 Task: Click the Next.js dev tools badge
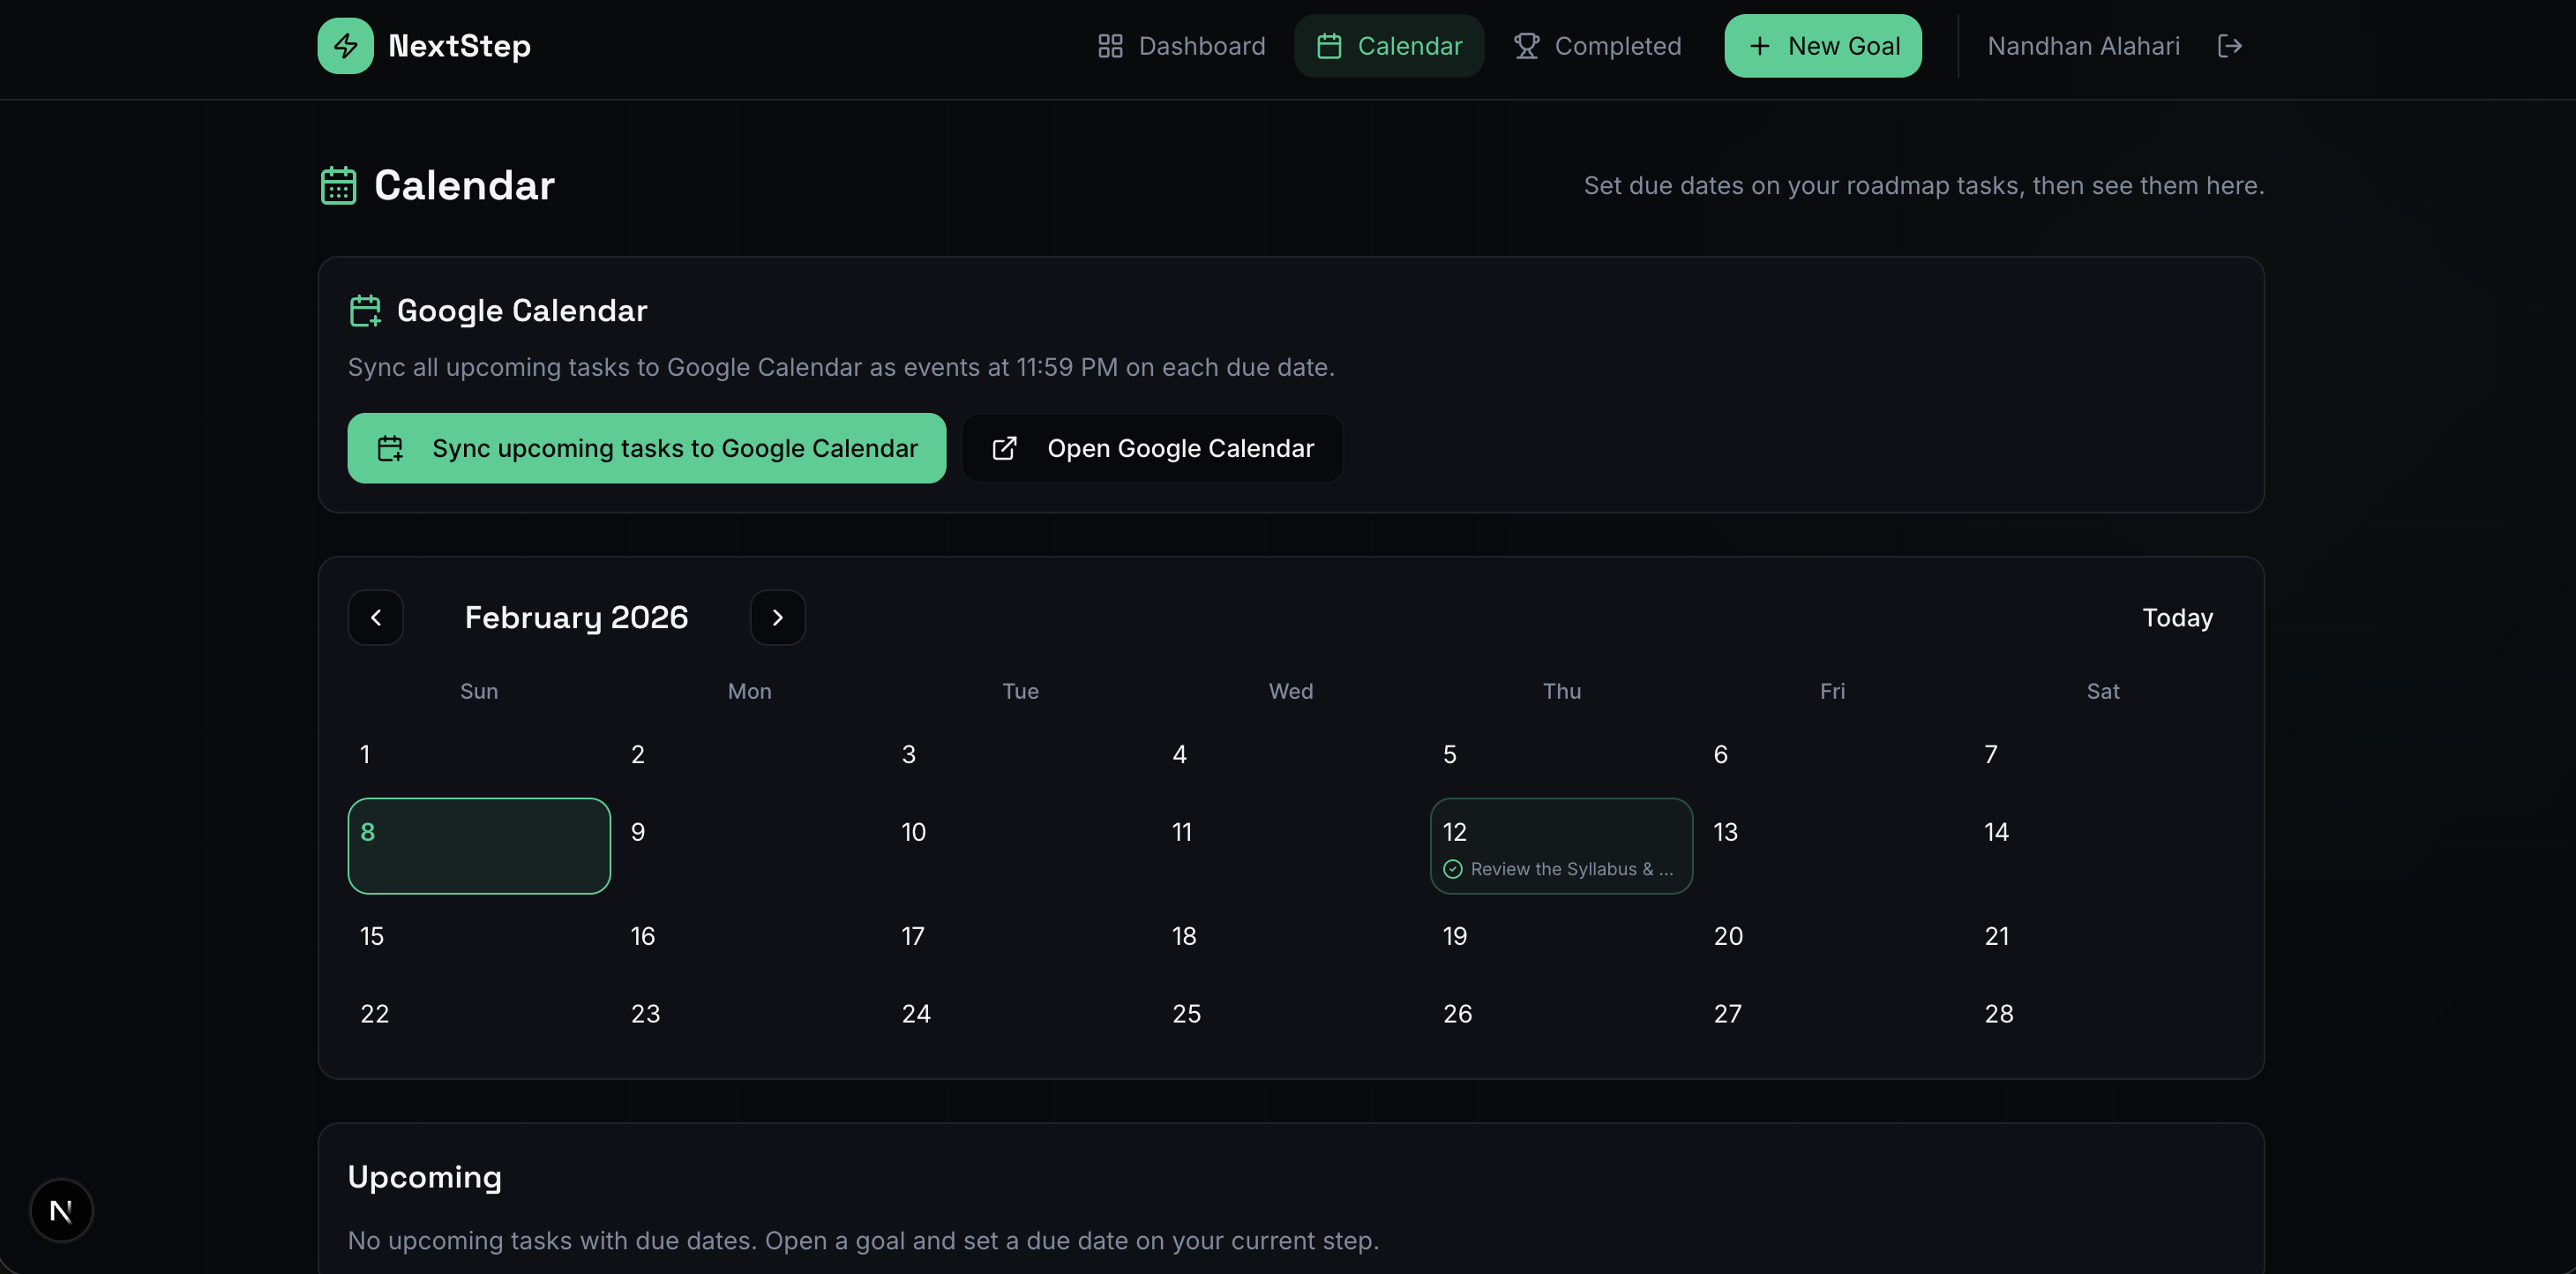tap(61, 1211)
